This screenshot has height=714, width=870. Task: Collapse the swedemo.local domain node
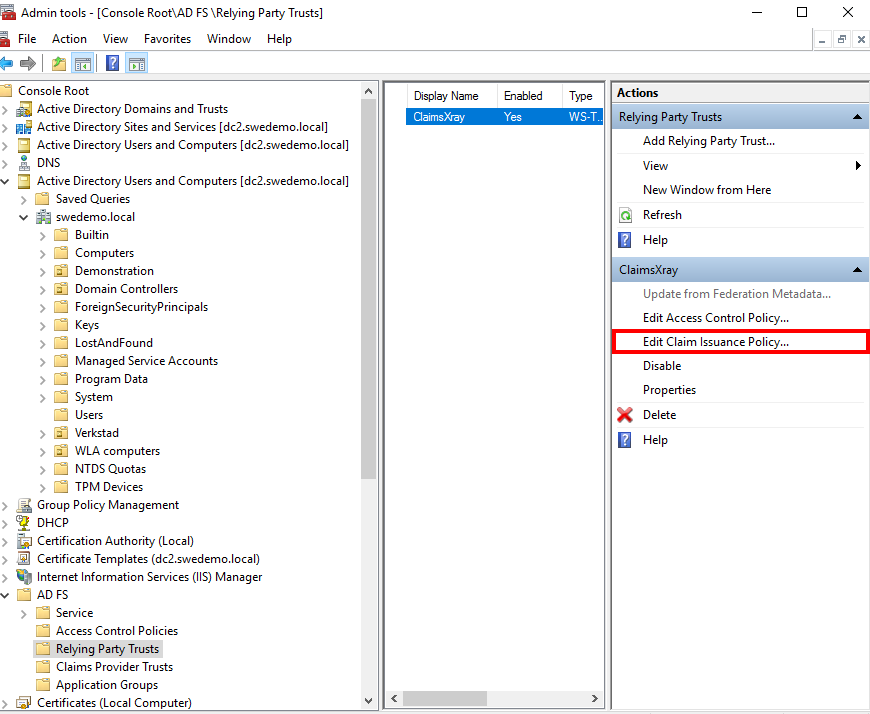pyautogui.click(x=23, y=217)
